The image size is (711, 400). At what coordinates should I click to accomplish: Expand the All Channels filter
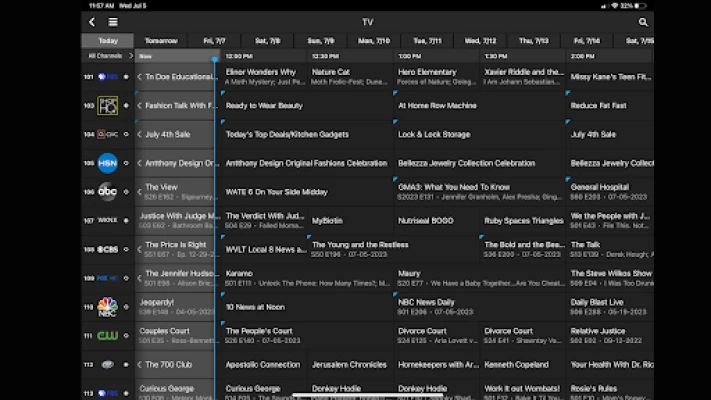tap(107, 56)
